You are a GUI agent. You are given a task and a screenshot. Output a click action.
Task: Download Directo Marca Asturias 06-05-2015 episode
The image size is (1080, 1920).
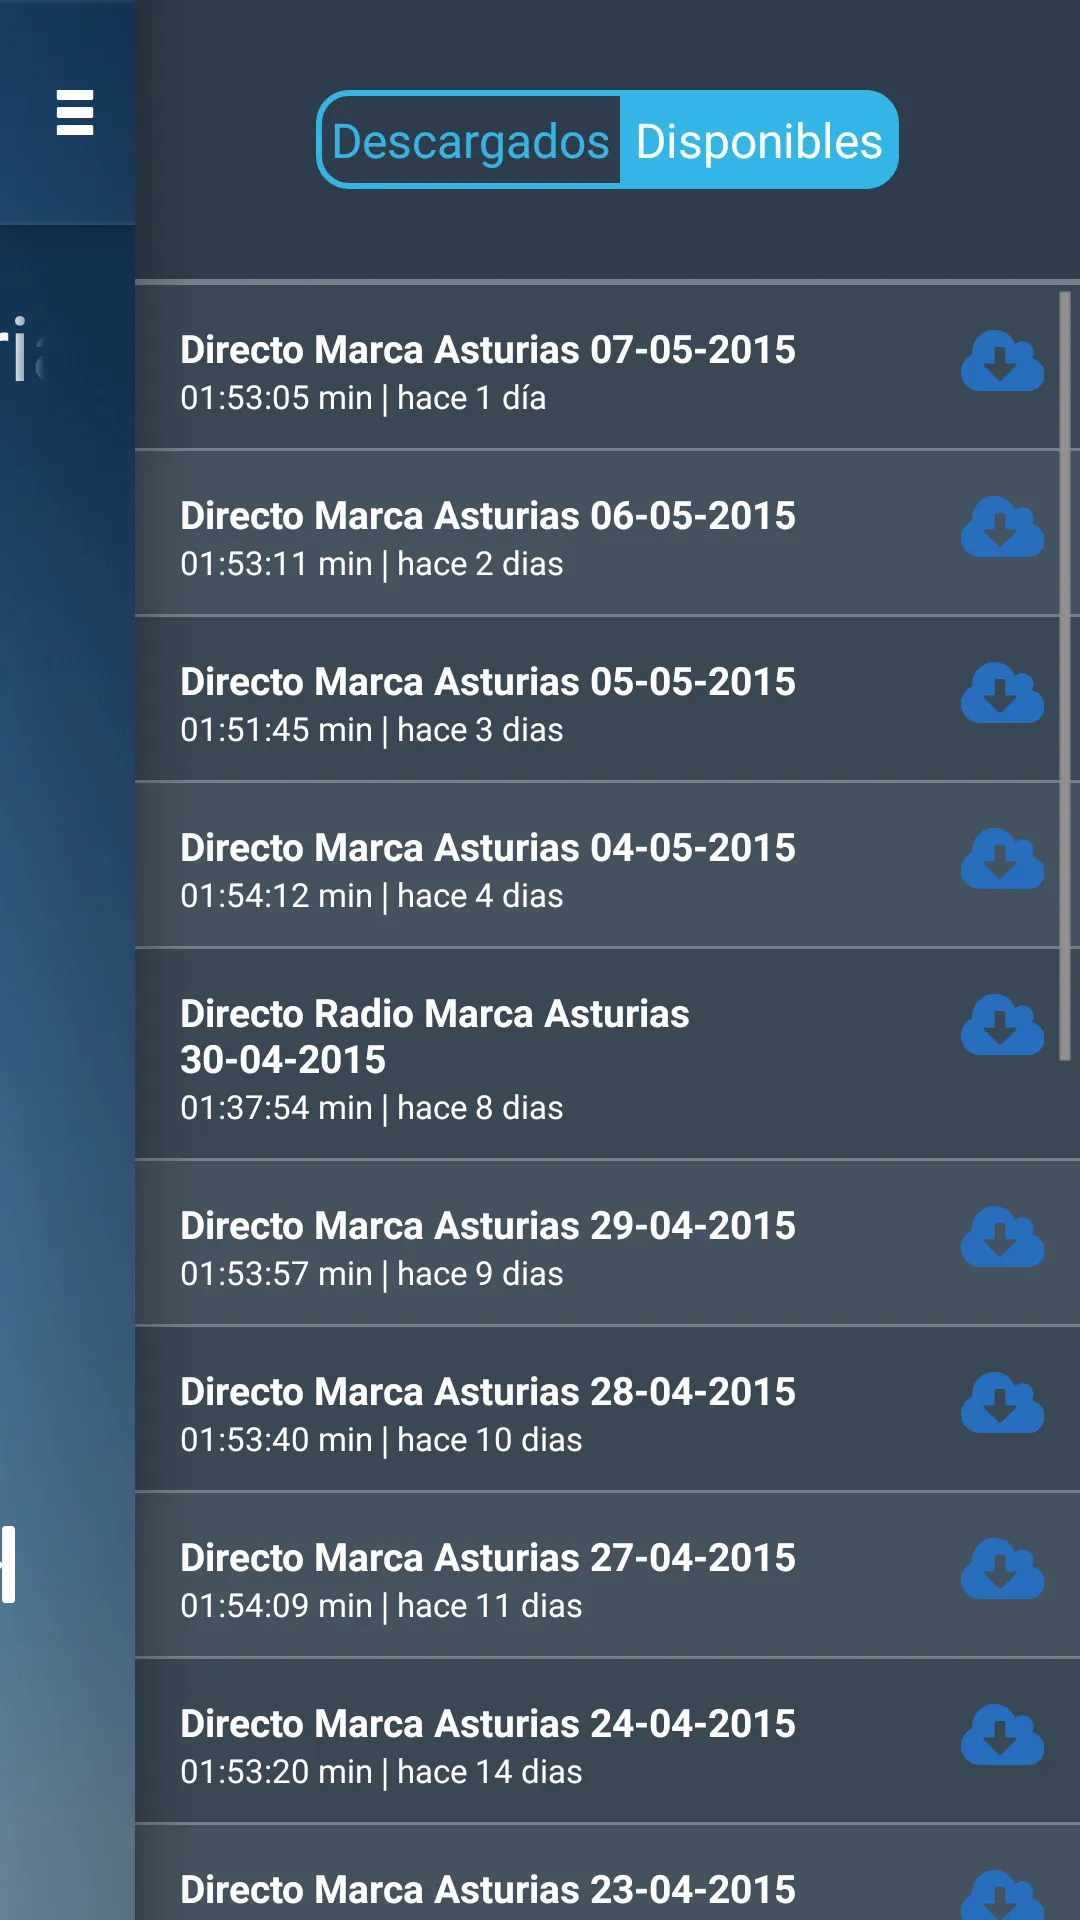(1002, 527)
